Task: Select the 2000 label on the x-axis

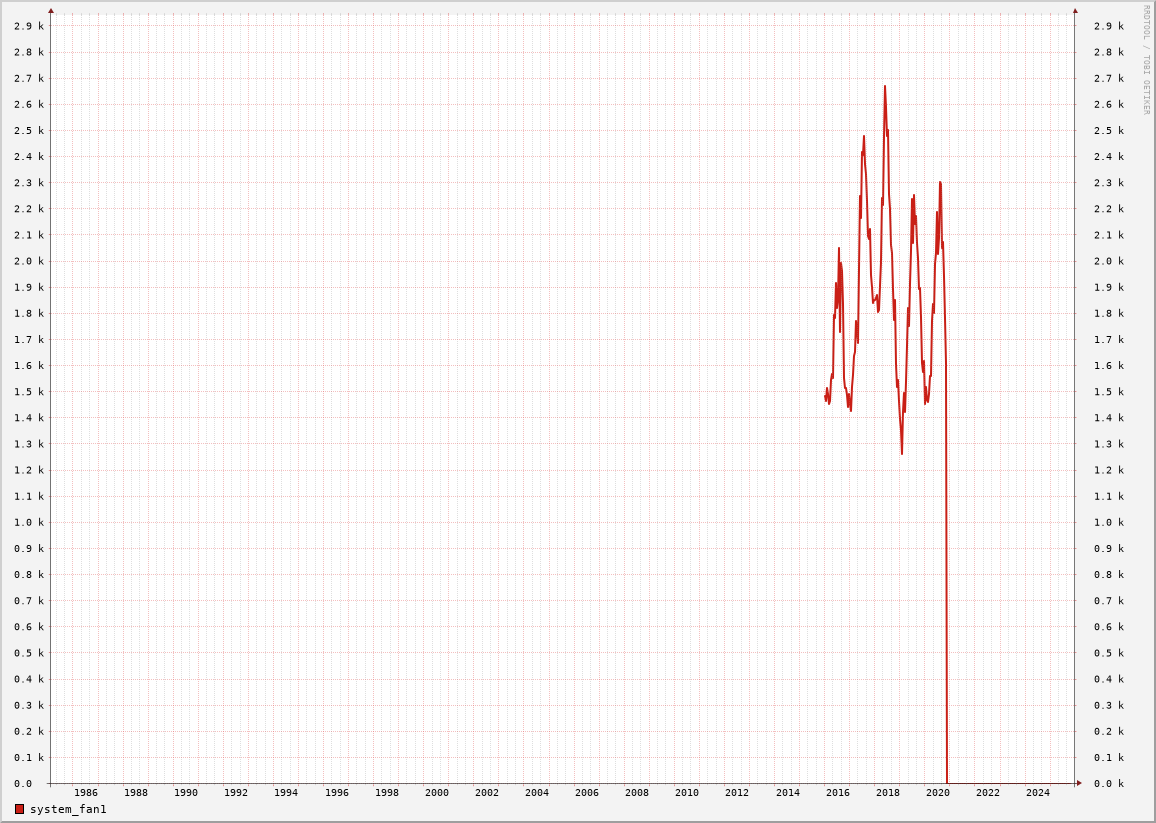Action: coord(437,793)
